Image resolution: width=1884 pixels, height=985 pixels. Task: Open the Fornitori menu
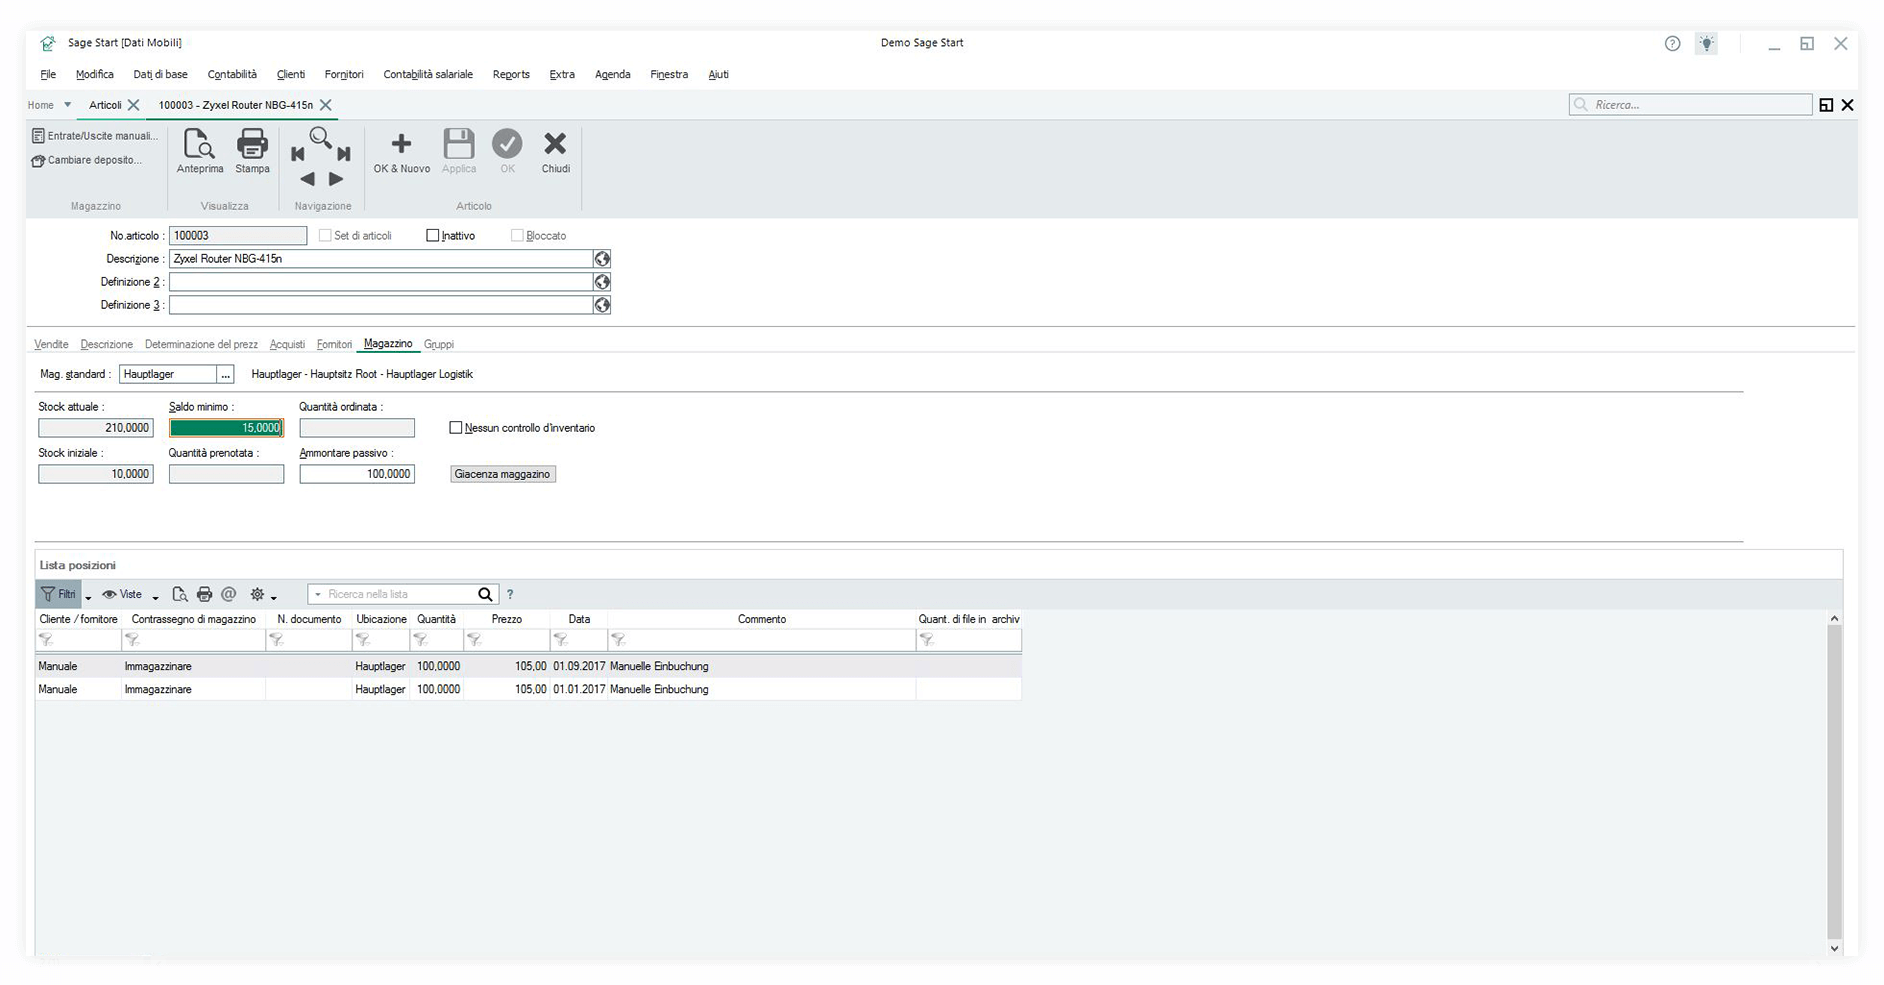pyautogui.click(x=344, y=75)
